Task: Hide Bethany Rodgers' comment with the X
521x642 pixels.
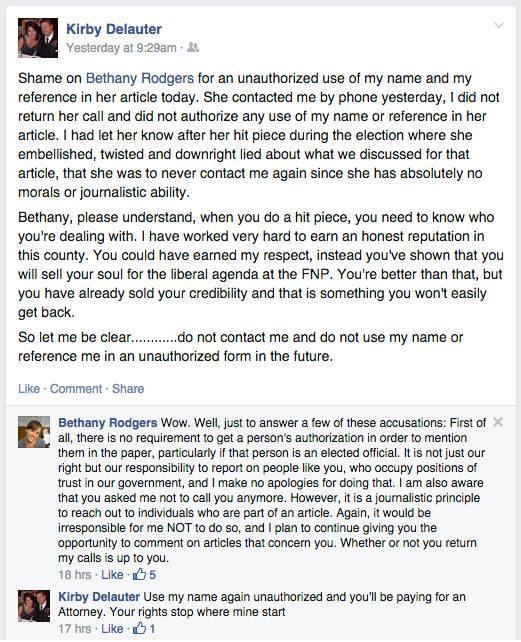Action: click(x=498, y=422)
